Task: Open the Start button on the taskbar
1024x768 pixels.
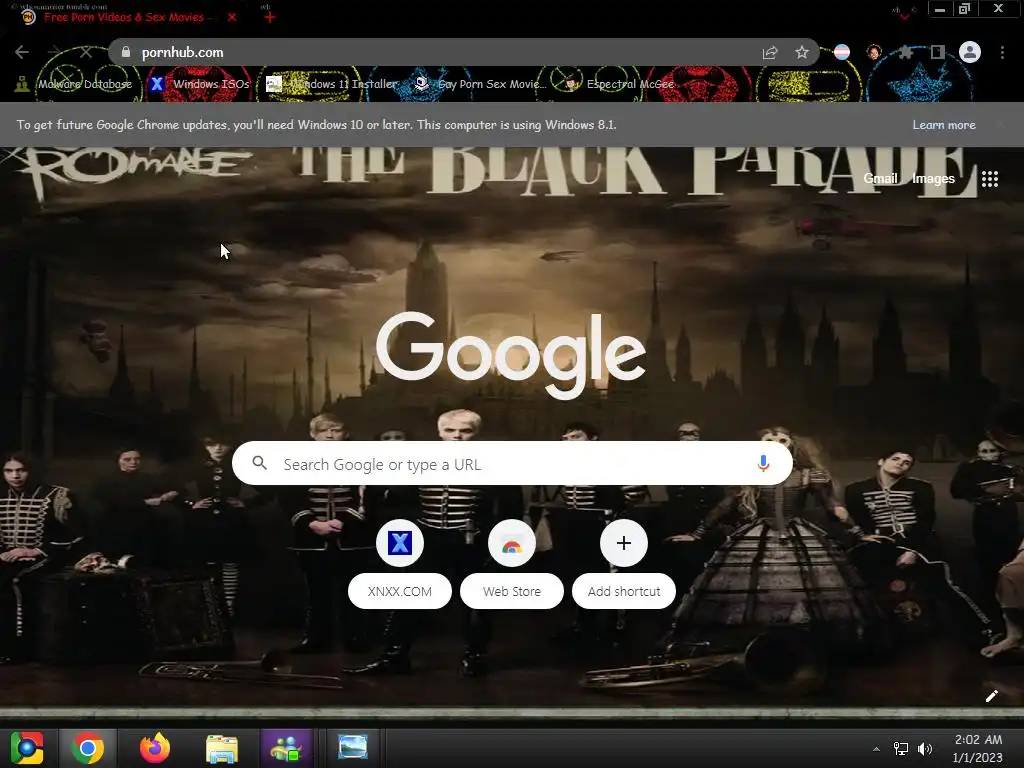Action: (x=27, y=748)
